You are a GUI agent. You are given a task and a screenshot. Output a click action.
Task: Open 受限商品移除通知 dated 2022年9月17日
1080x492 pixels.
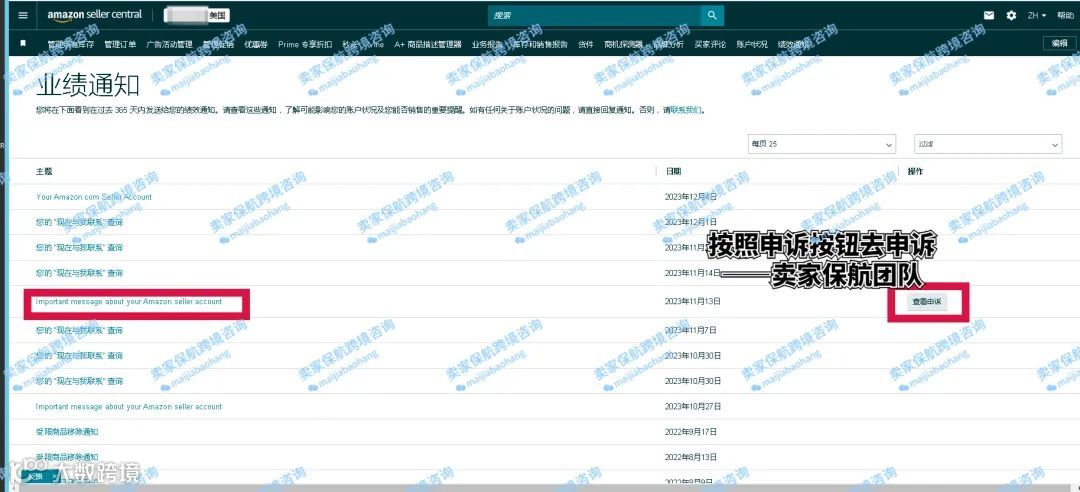point(67,432)
